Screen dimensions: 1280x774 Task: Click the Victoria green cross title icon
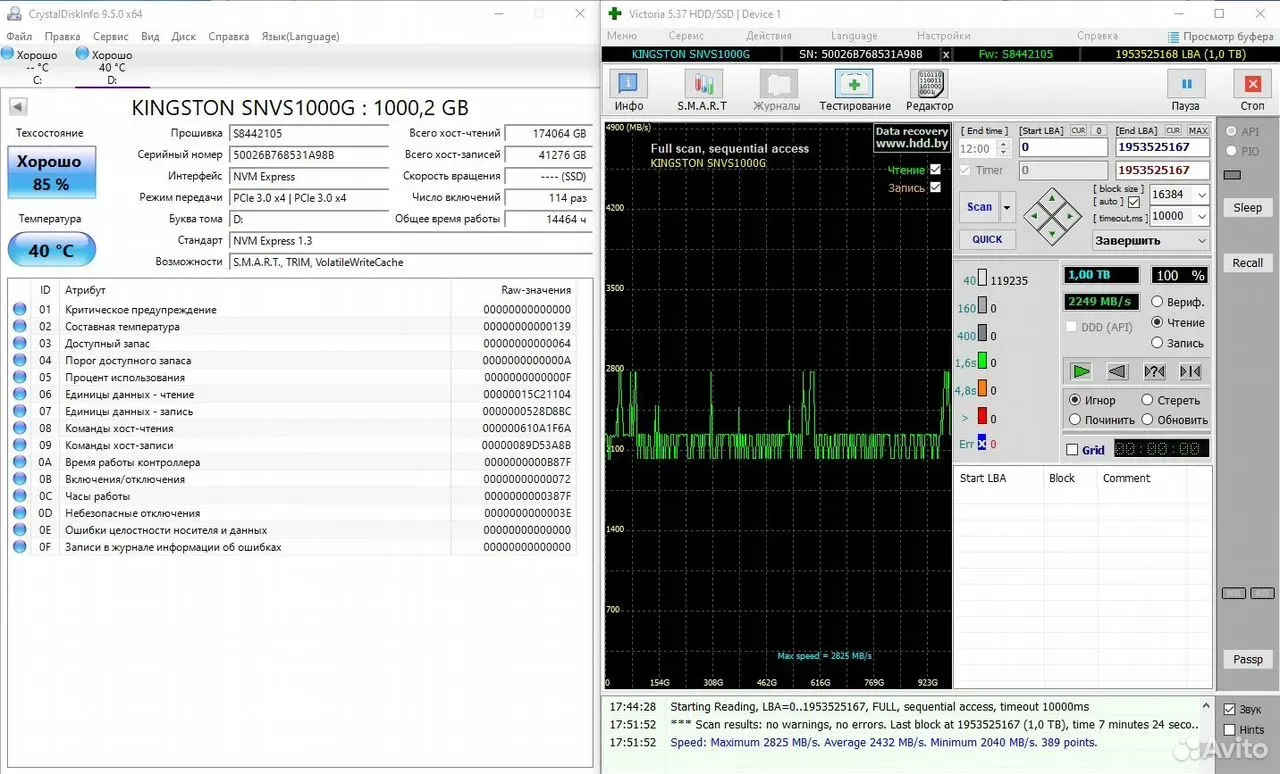coord(615,14)
